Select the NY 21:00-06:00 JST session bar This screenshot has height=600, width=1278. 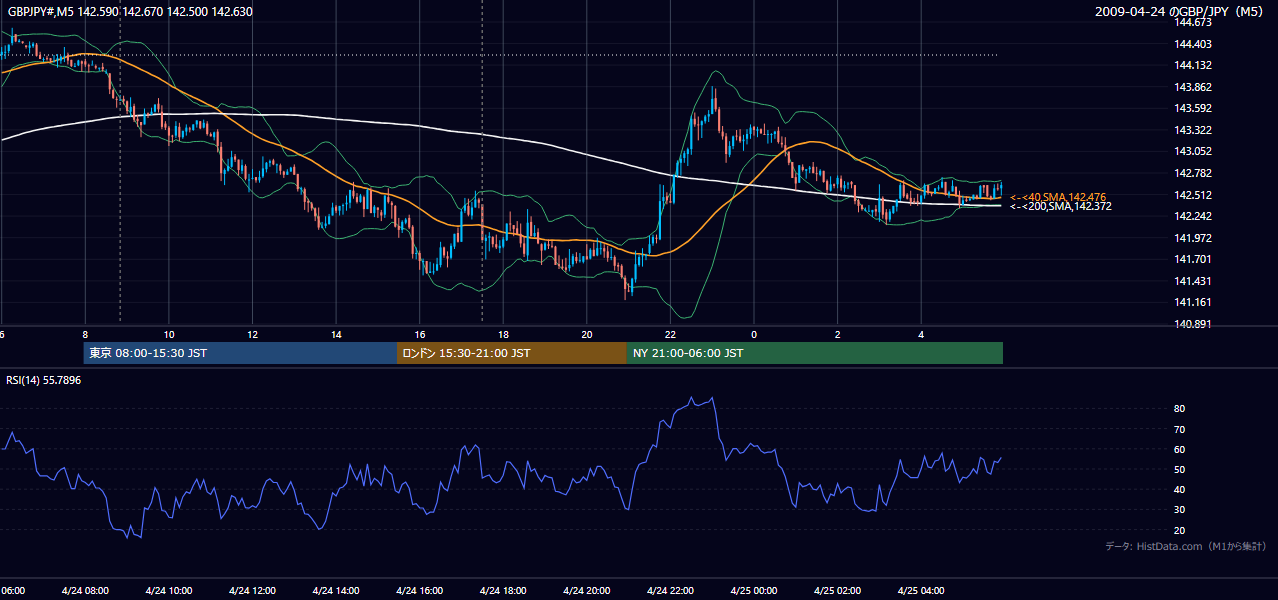click(815, 353)
